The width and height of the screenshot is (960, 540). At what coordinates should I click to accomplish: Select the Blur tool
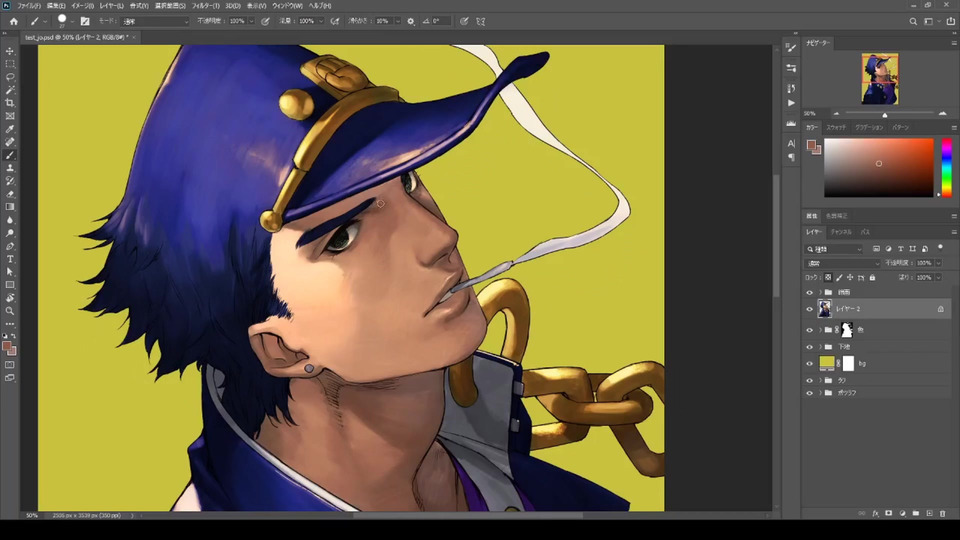tap(10, 220)
